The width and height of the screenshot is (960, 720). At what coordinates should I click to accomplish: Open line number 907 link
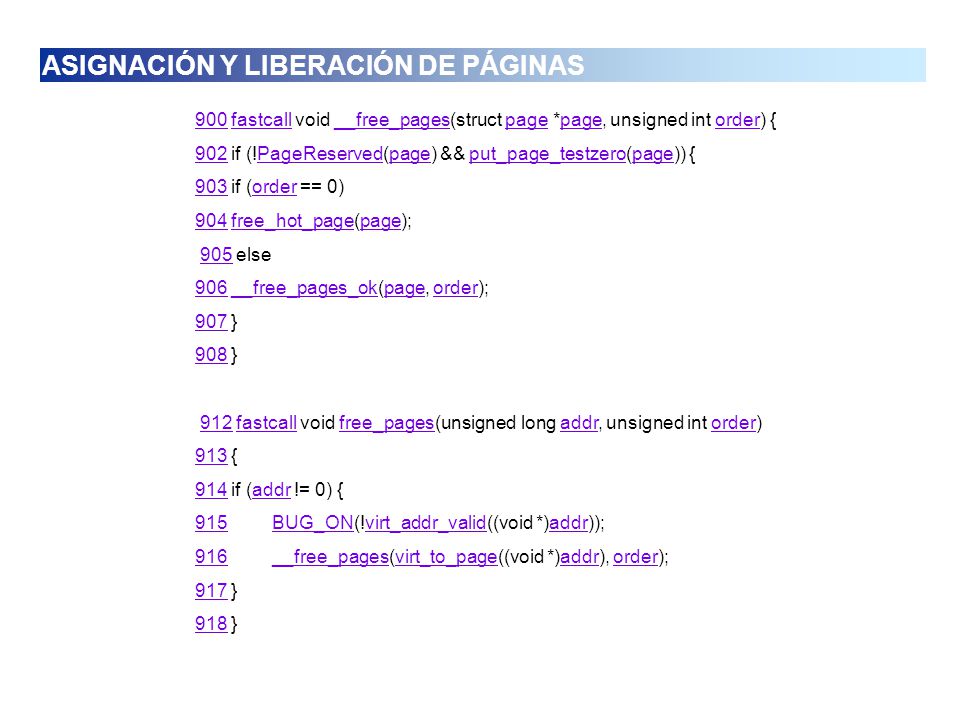click(211, 321)
